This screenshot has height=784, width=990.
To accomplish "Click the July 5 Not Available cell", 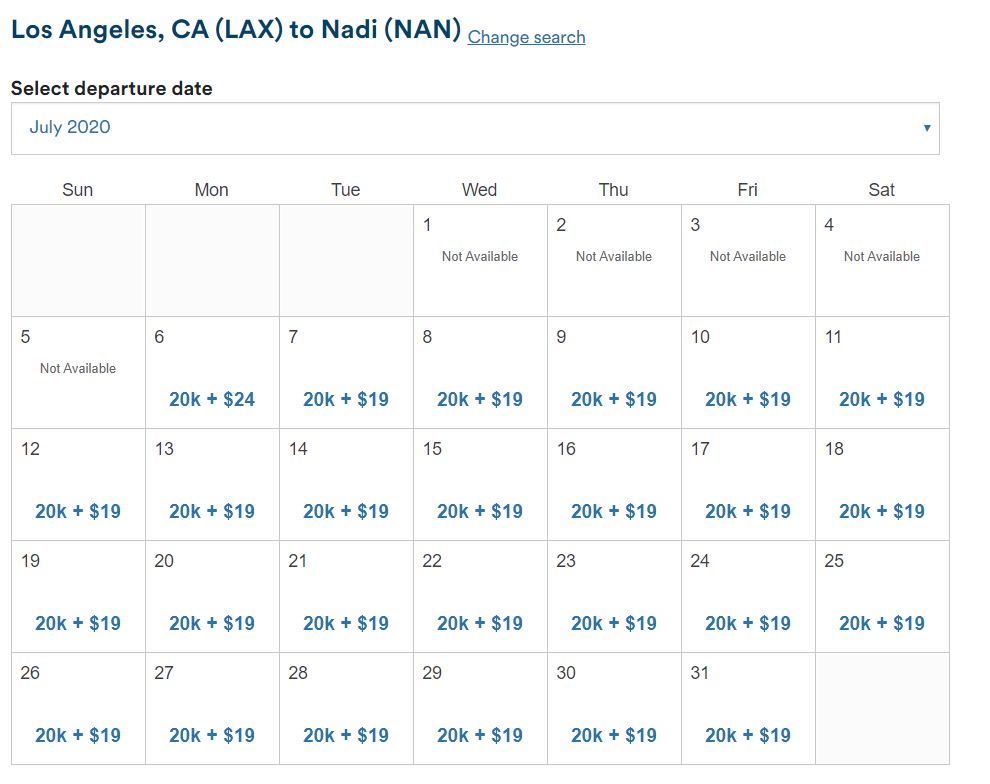I will 78,369.
